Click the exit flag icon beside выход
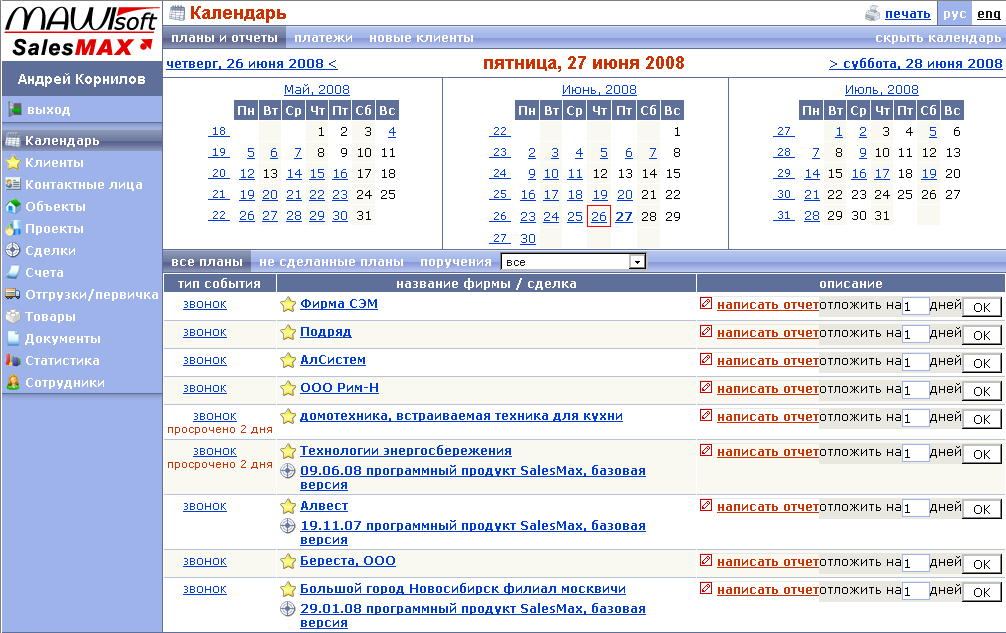The height and width of the screenshot is (633, 1006). (x=14, y=109)
